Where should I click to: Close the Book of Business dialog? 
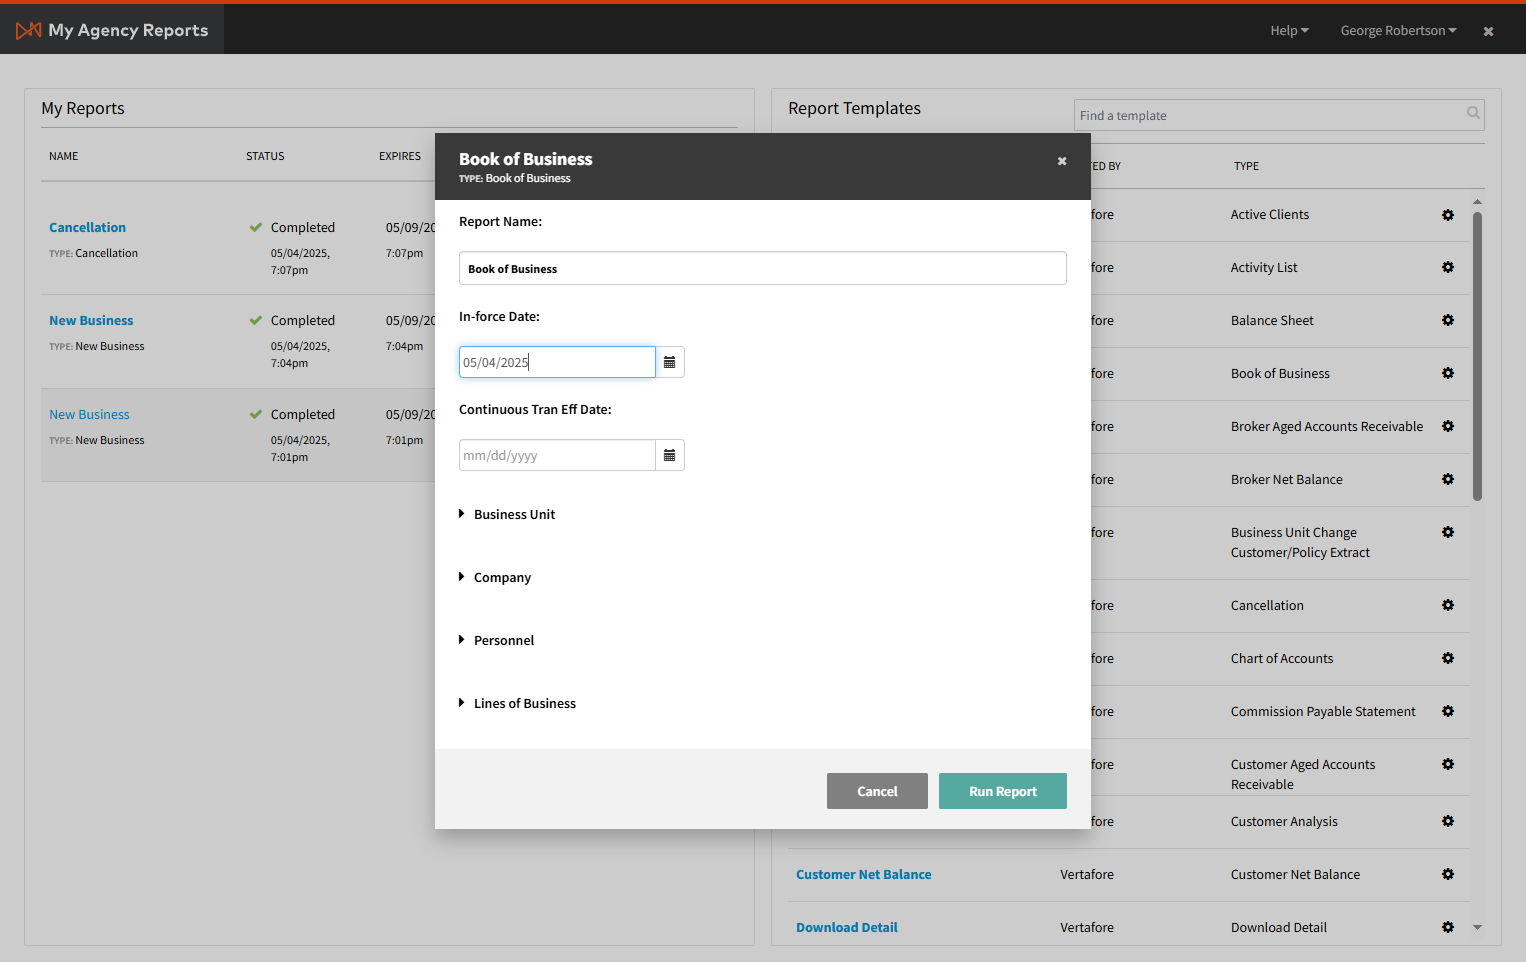click(1062, 161)
